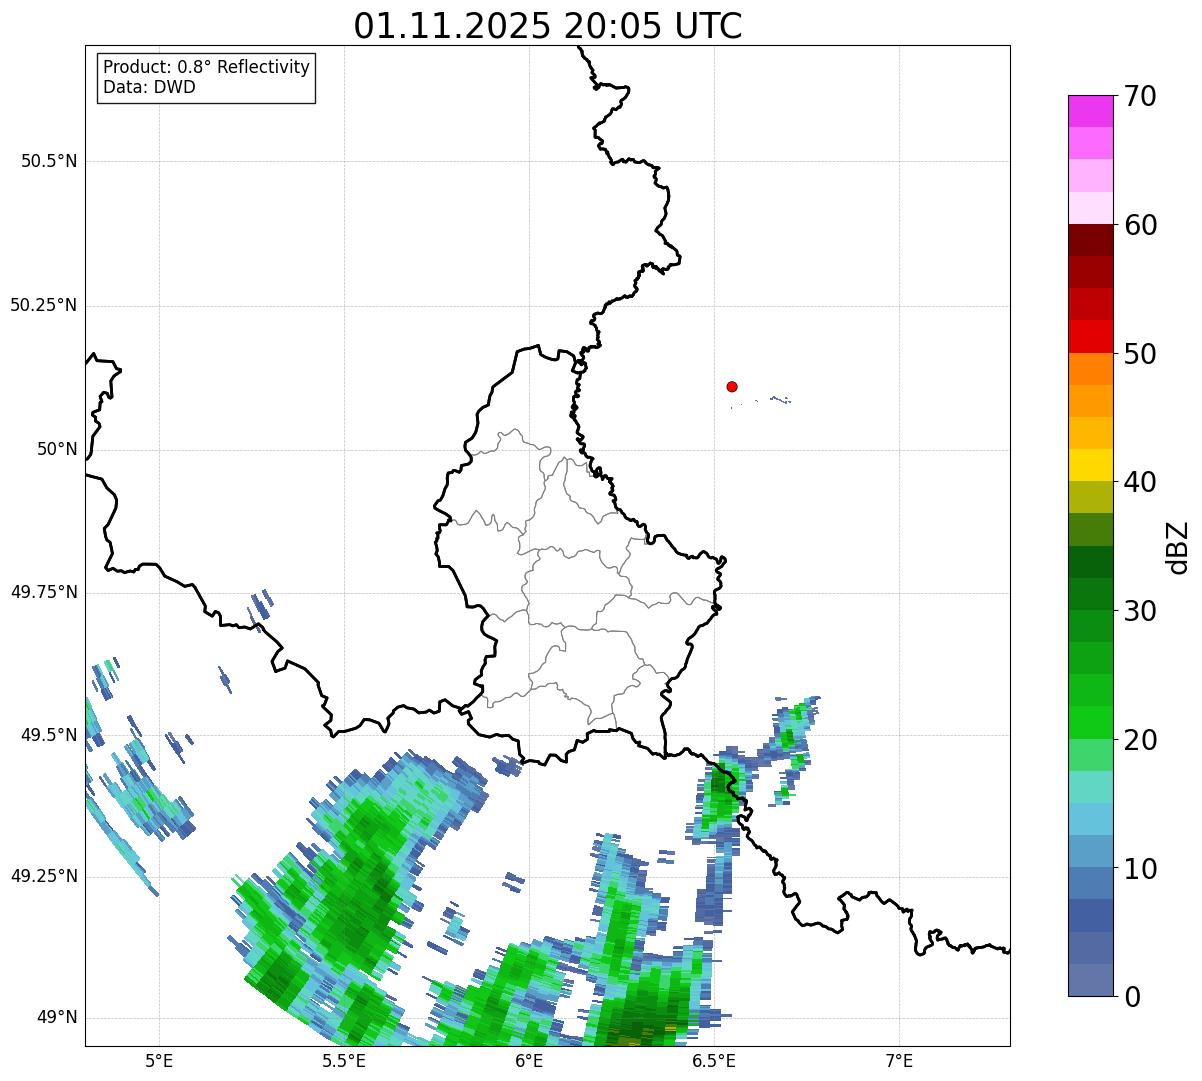This screenshot has width=1202, height=1081.
Task: Click the '5°E' longitude label
Action: click(x=159, y=1060)
